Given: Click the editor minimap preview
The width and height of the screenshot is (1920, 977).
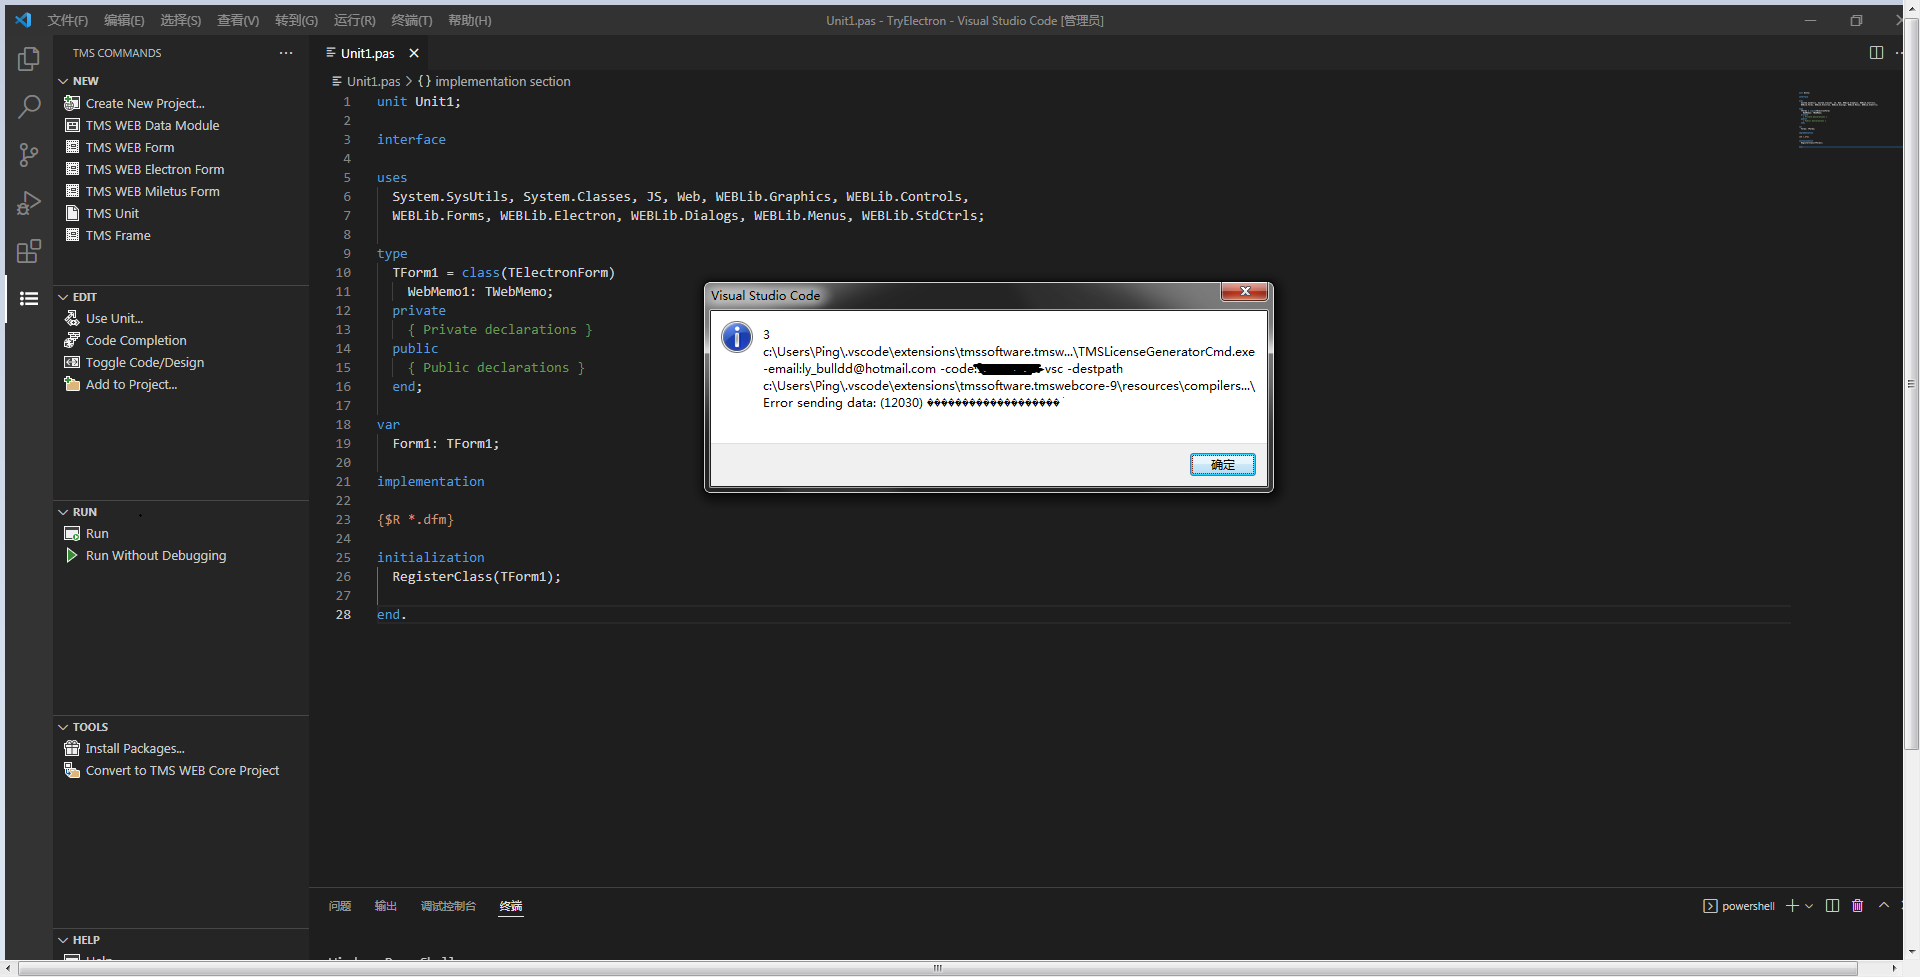Looking at the screenshot, I should coord(1848,118).
